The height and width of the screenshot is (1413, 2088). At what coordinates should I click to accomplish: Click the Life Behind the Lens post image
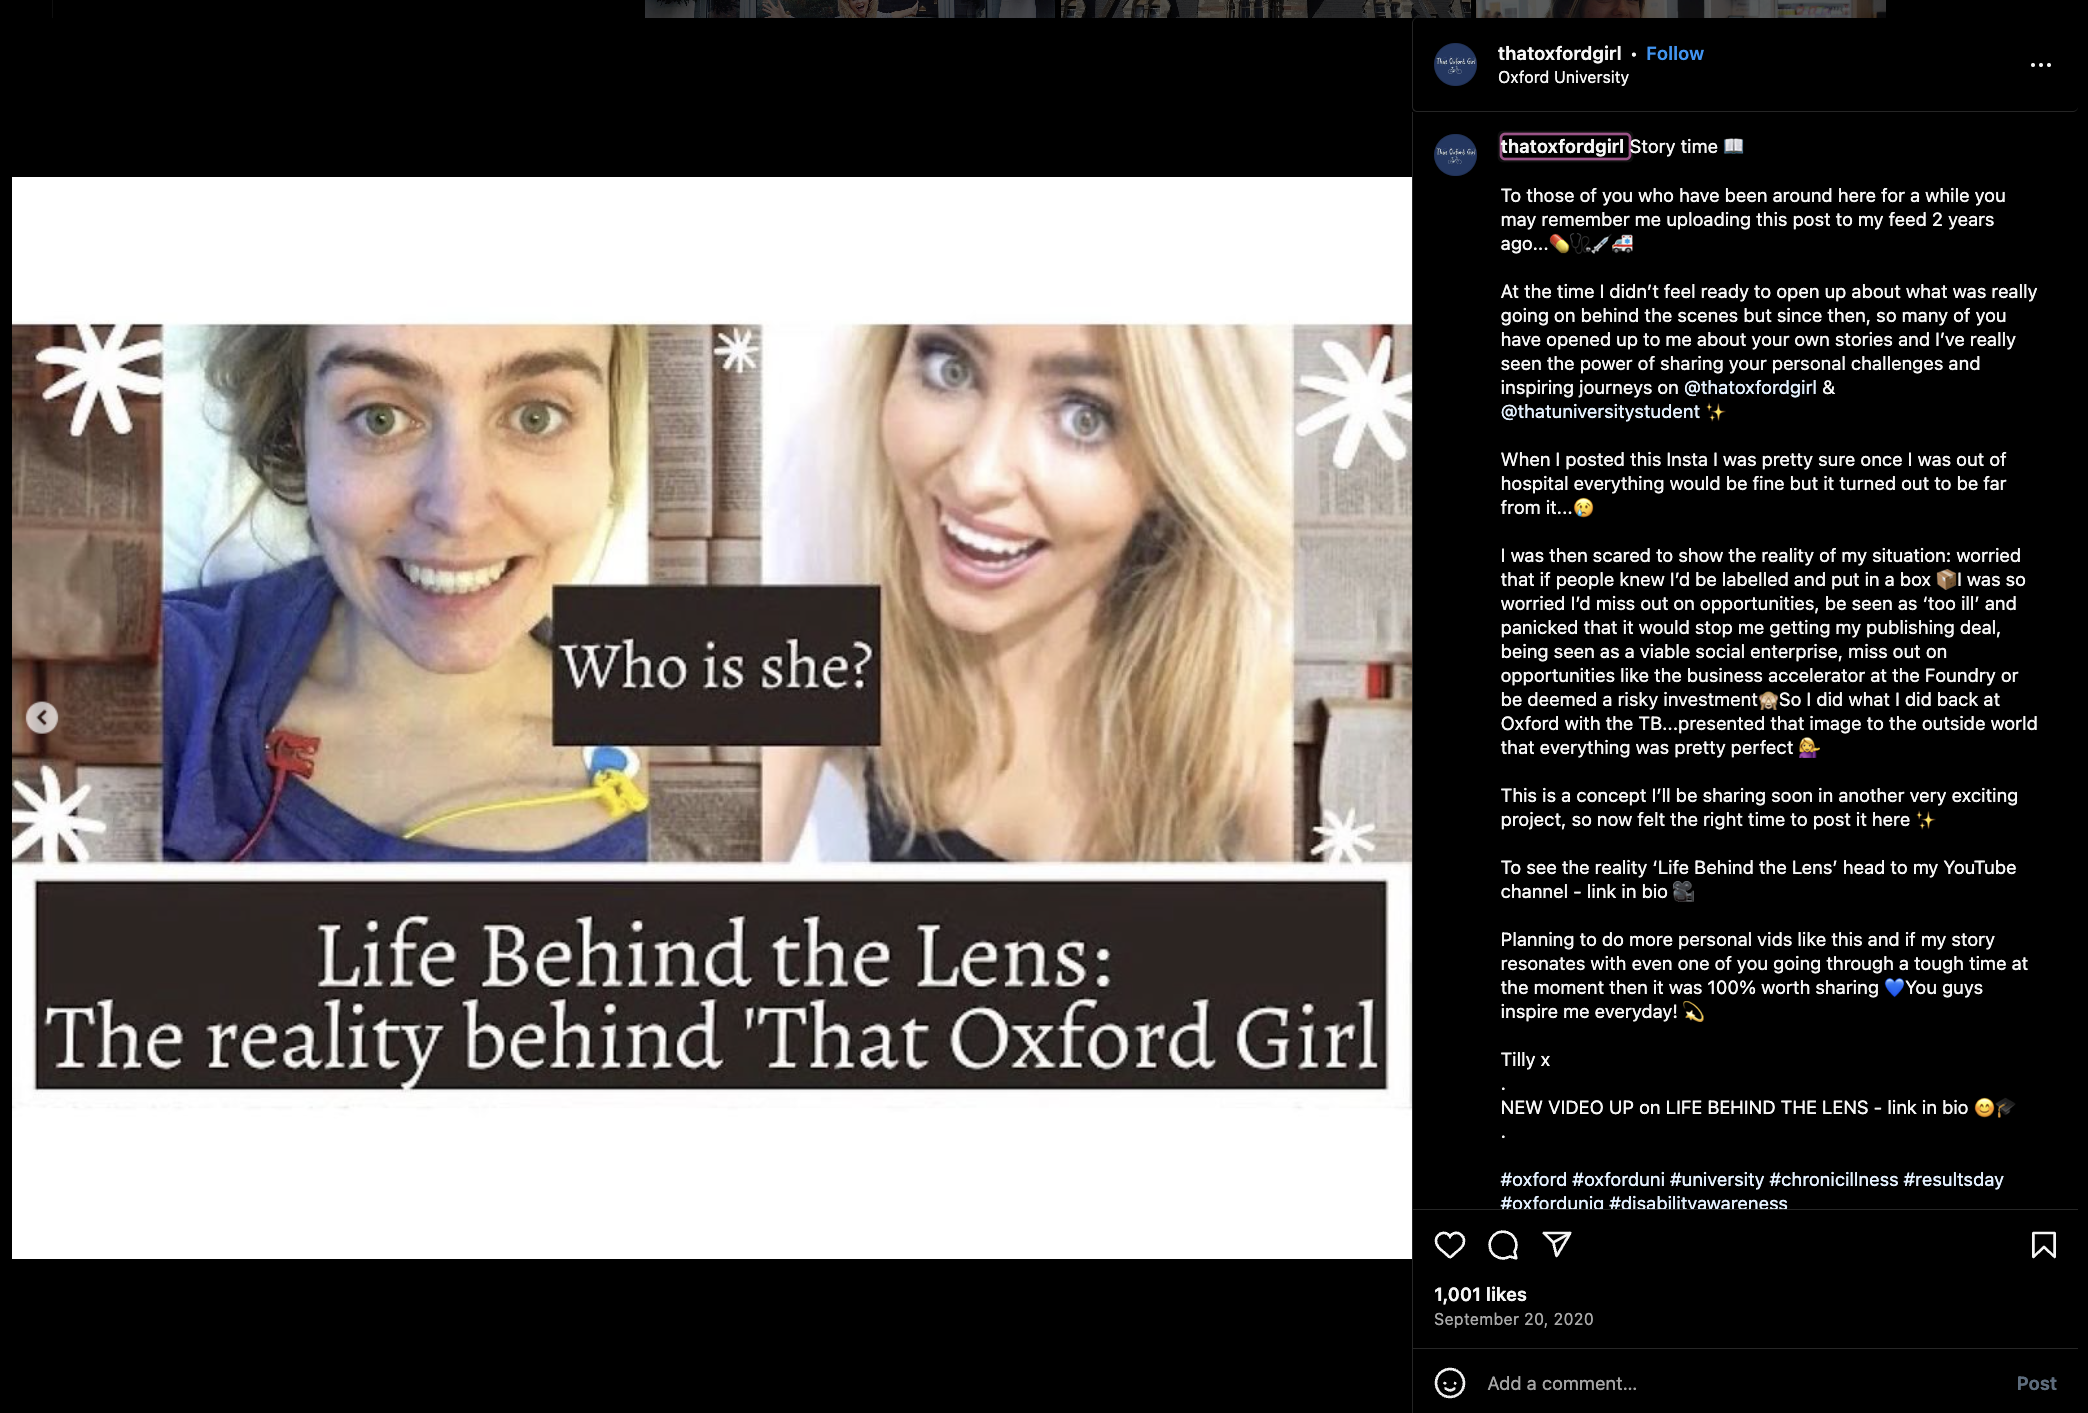(x=712, y=718)
